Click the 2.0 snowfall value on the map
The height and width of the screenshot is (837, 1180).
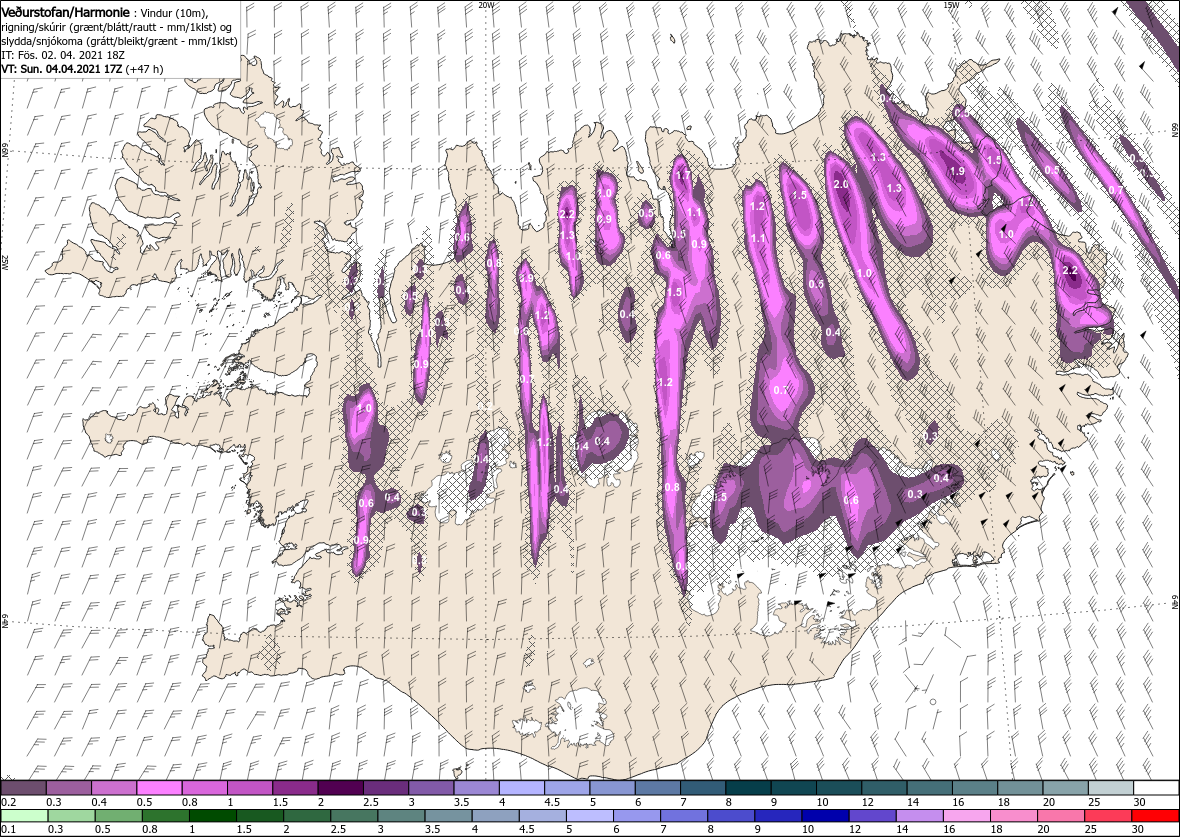(x=842, y=184)
